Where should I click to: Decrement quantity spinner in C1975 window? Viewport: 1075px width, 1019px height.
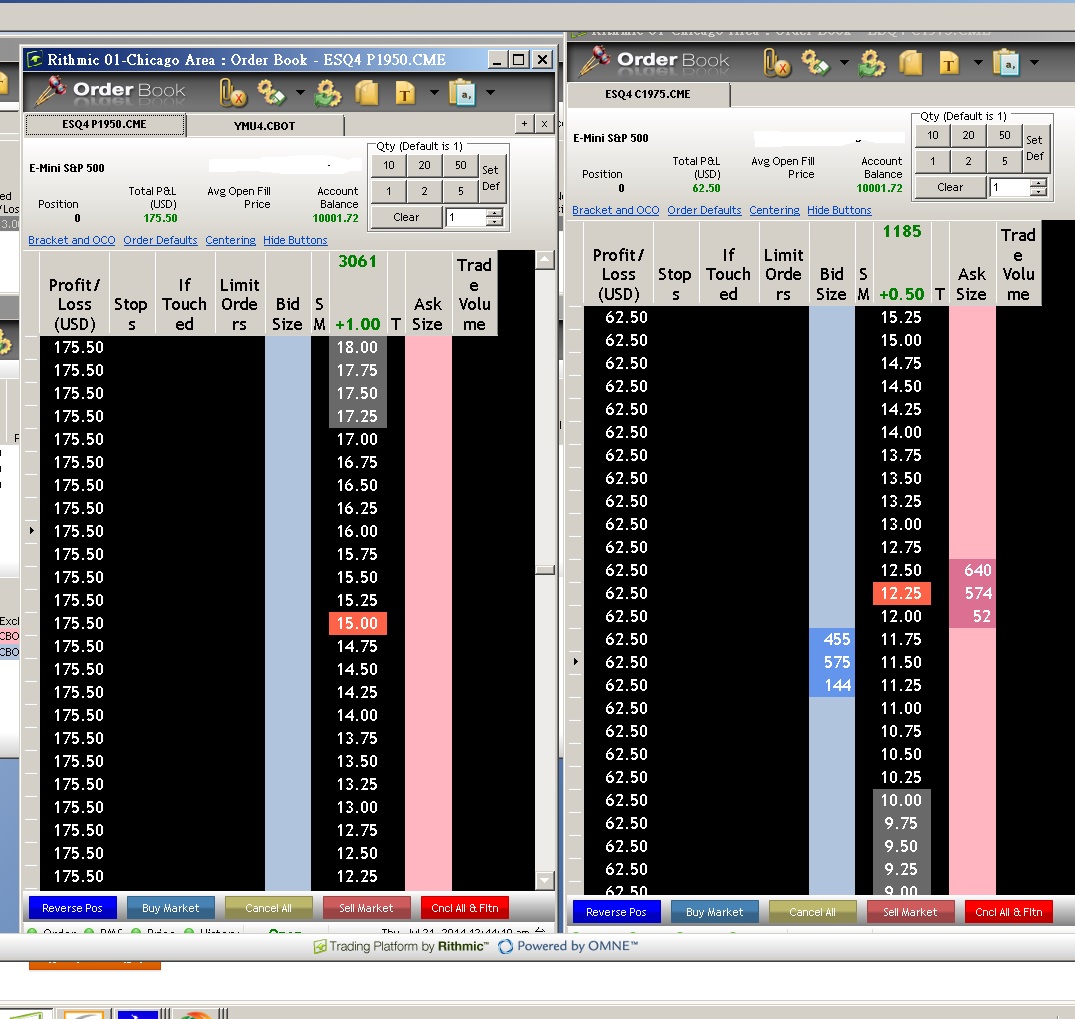click(1039, 192)
